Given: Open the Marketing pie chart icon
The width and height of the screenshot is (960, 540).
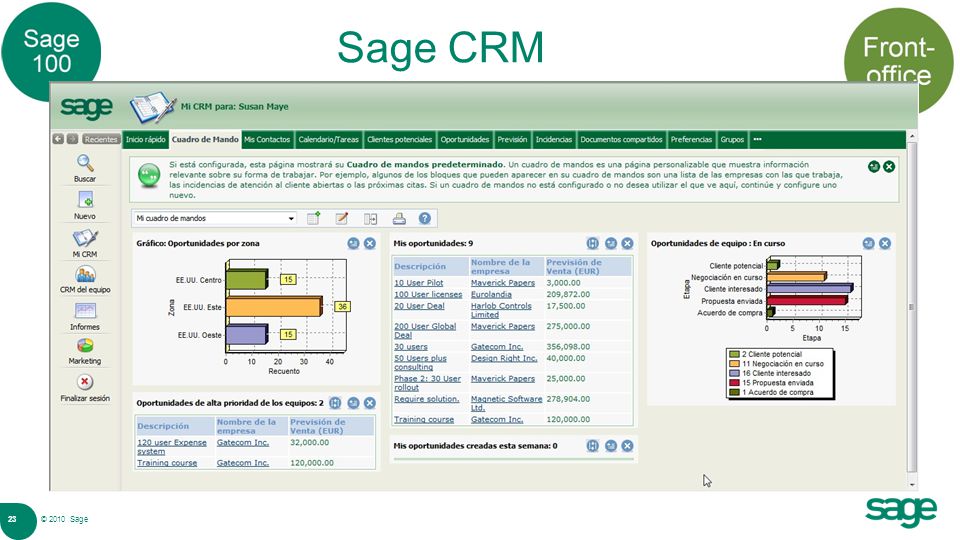Looking at the screenshot, I should tap(85, 346).
